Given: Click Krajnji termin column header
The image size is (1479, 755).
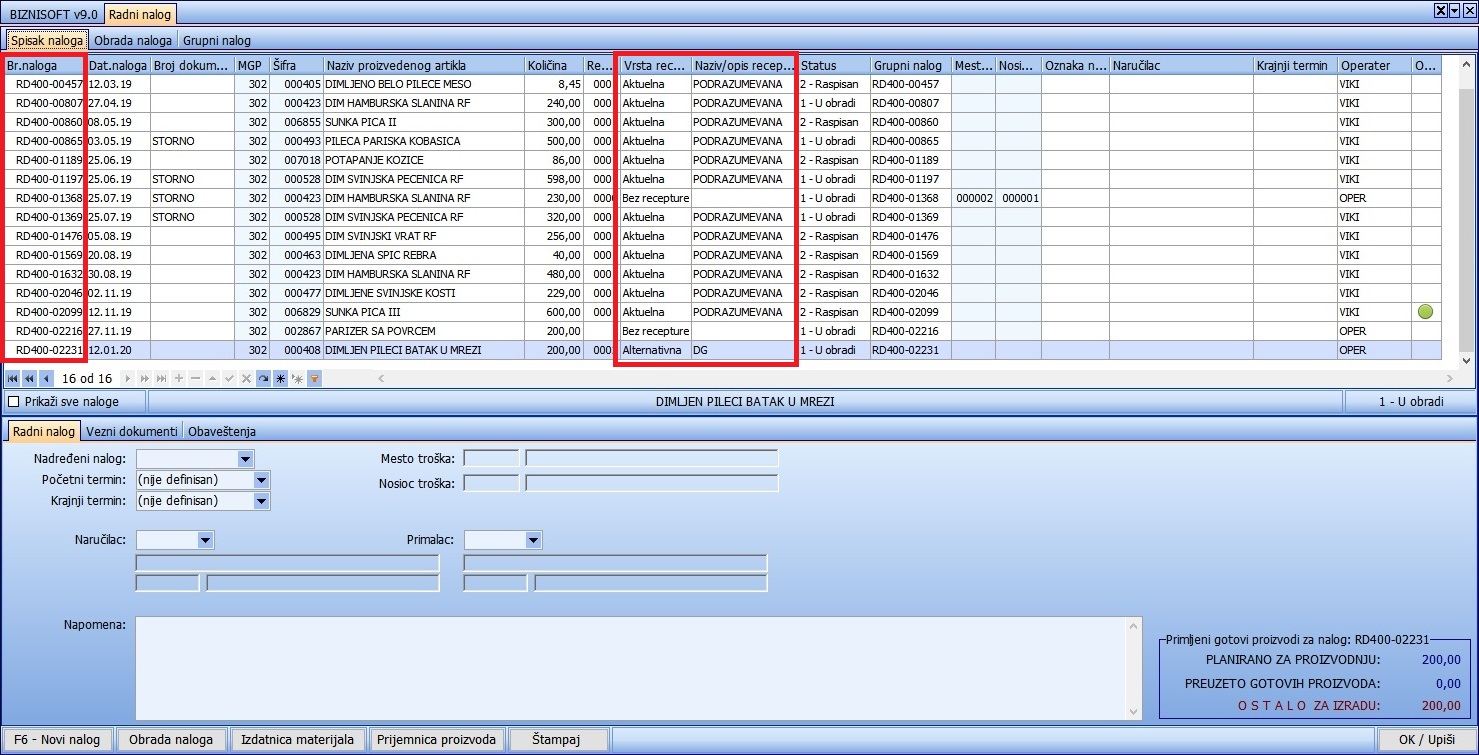Looking at the screenshot, I should (x=1295, y=65).
